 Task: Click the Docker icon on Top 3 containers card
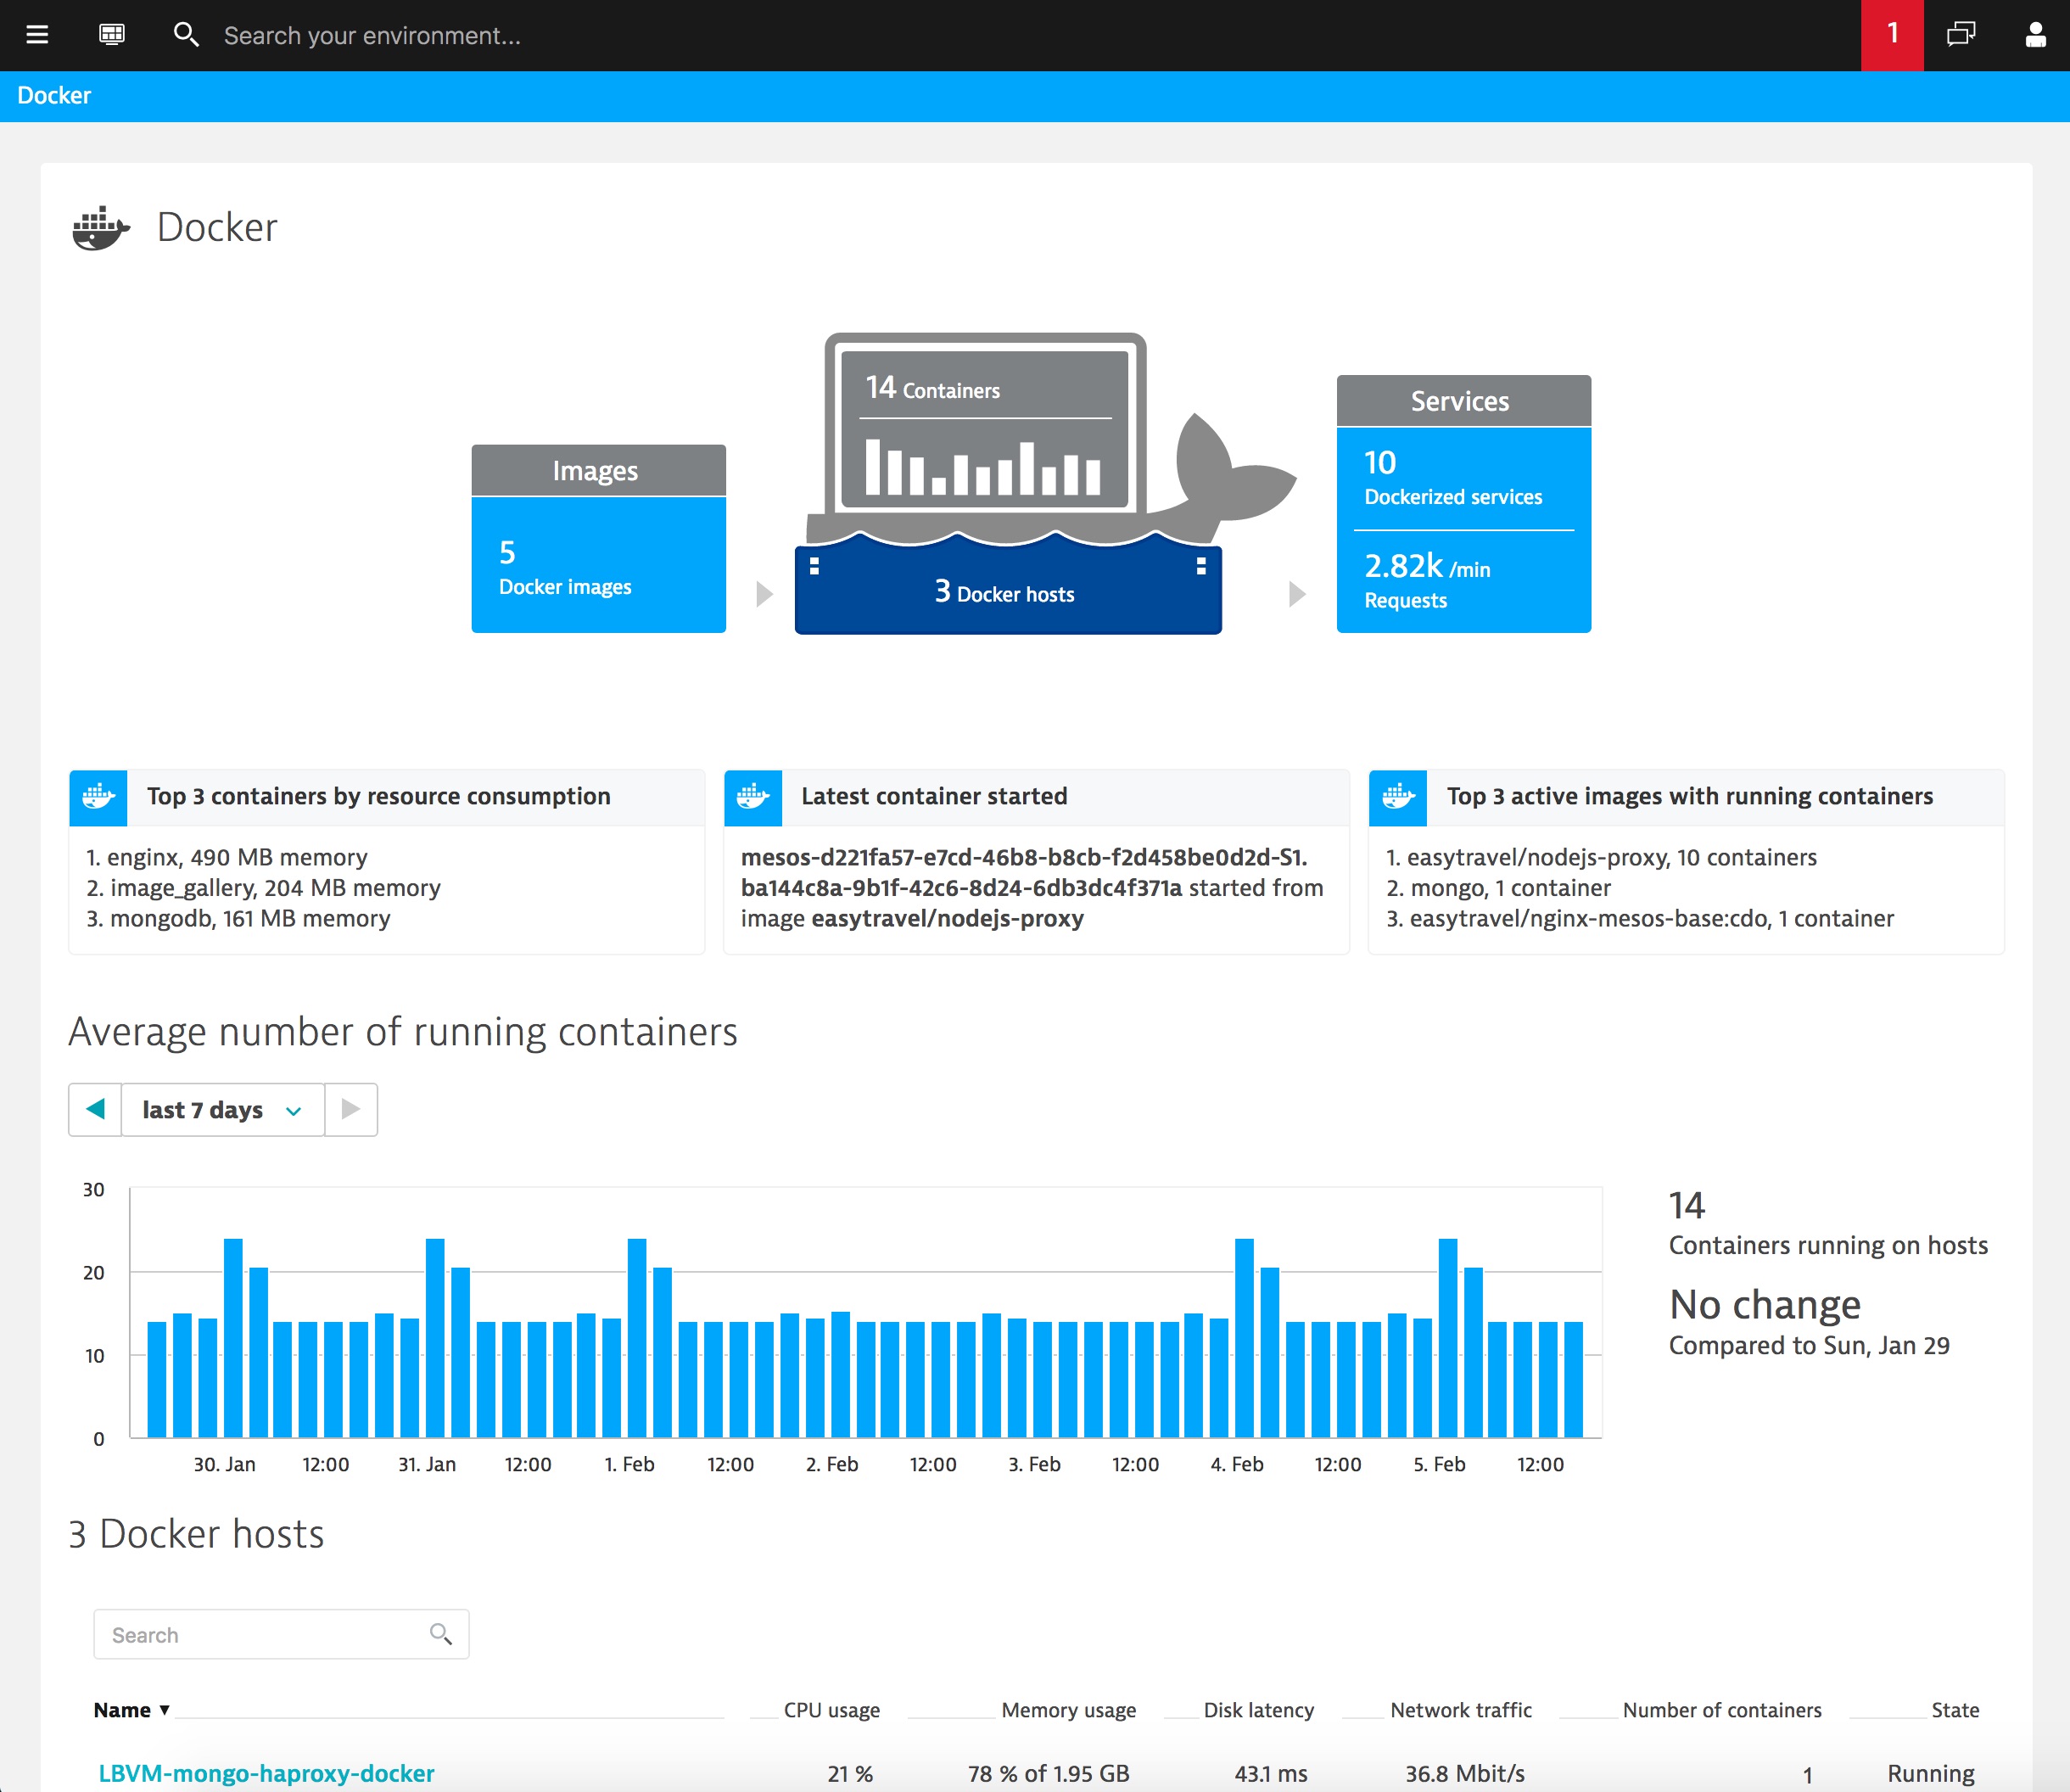(x=98, y=797)
